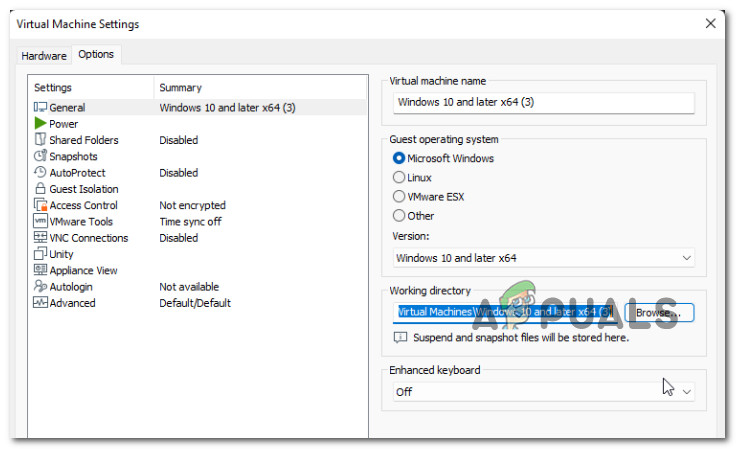Screen dimensions: 736x449
Task: Click the info icon beside Suspend note
Action: click(x=400, y=337)
